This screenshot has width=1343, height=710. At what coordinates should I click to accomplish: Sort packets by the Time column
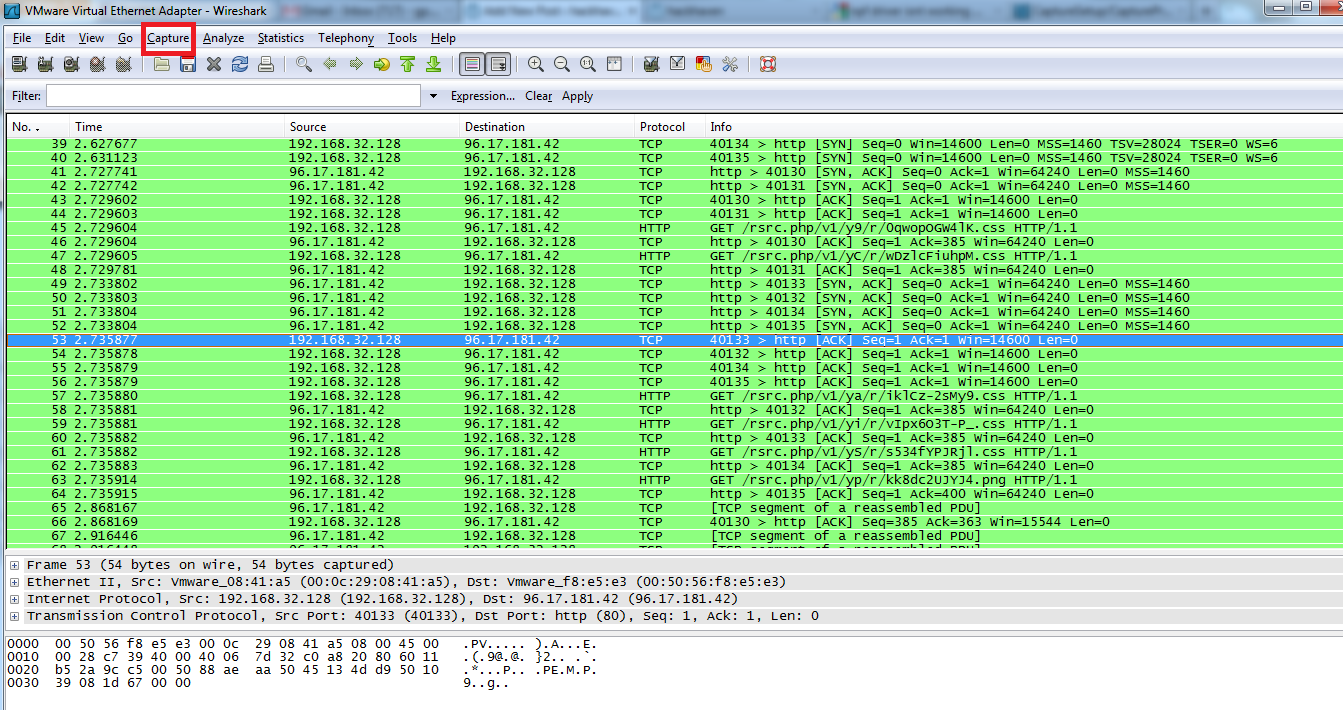coord(177,127)
